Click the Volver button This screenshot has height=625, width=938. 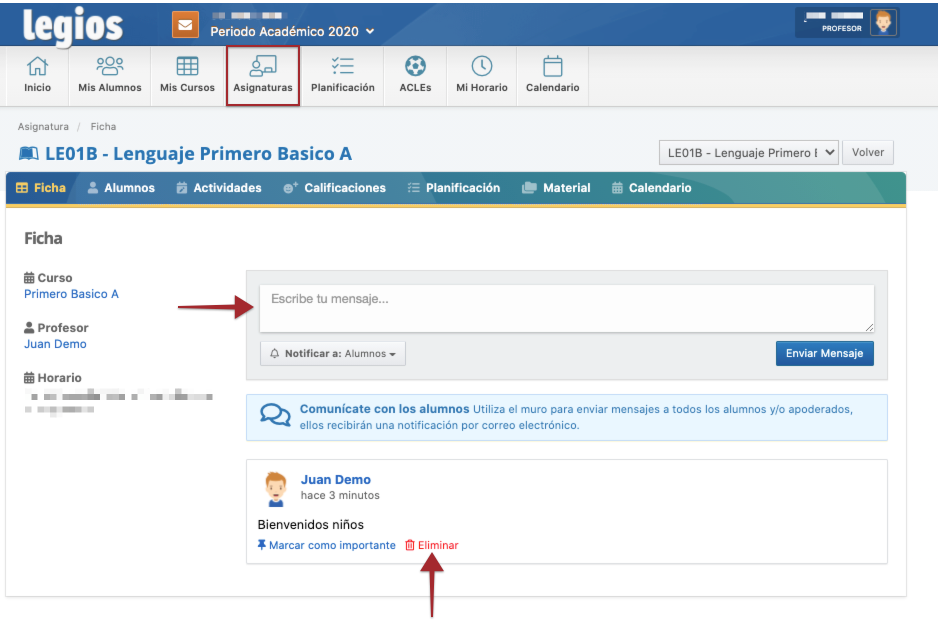868,153
